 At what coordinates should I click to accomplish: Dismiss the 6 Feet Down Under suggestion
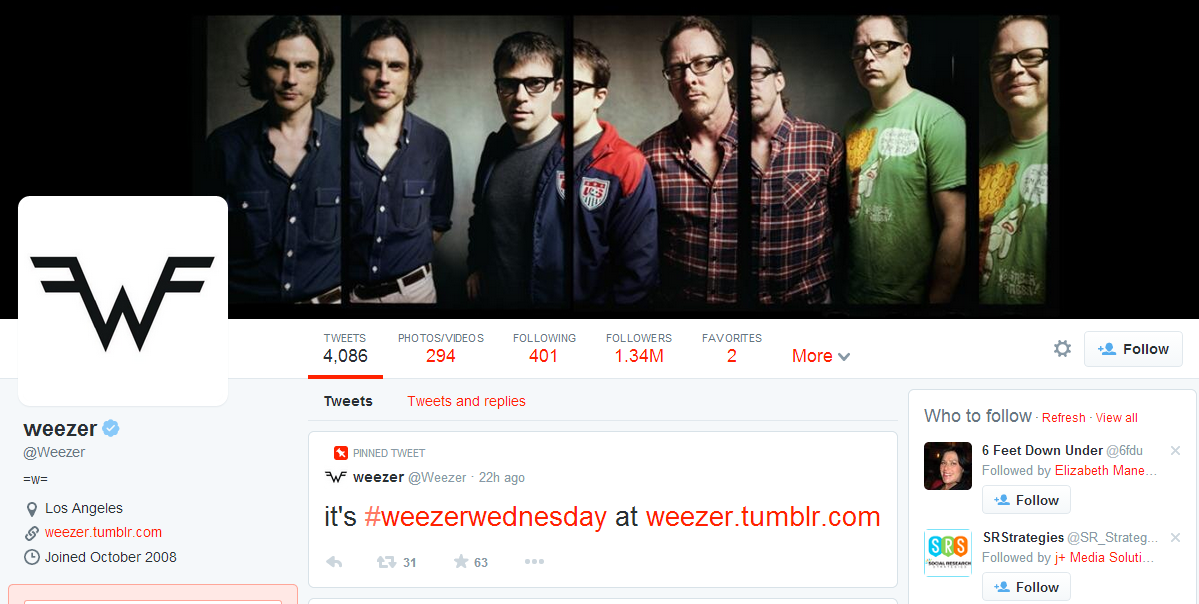pos(1175,450)
